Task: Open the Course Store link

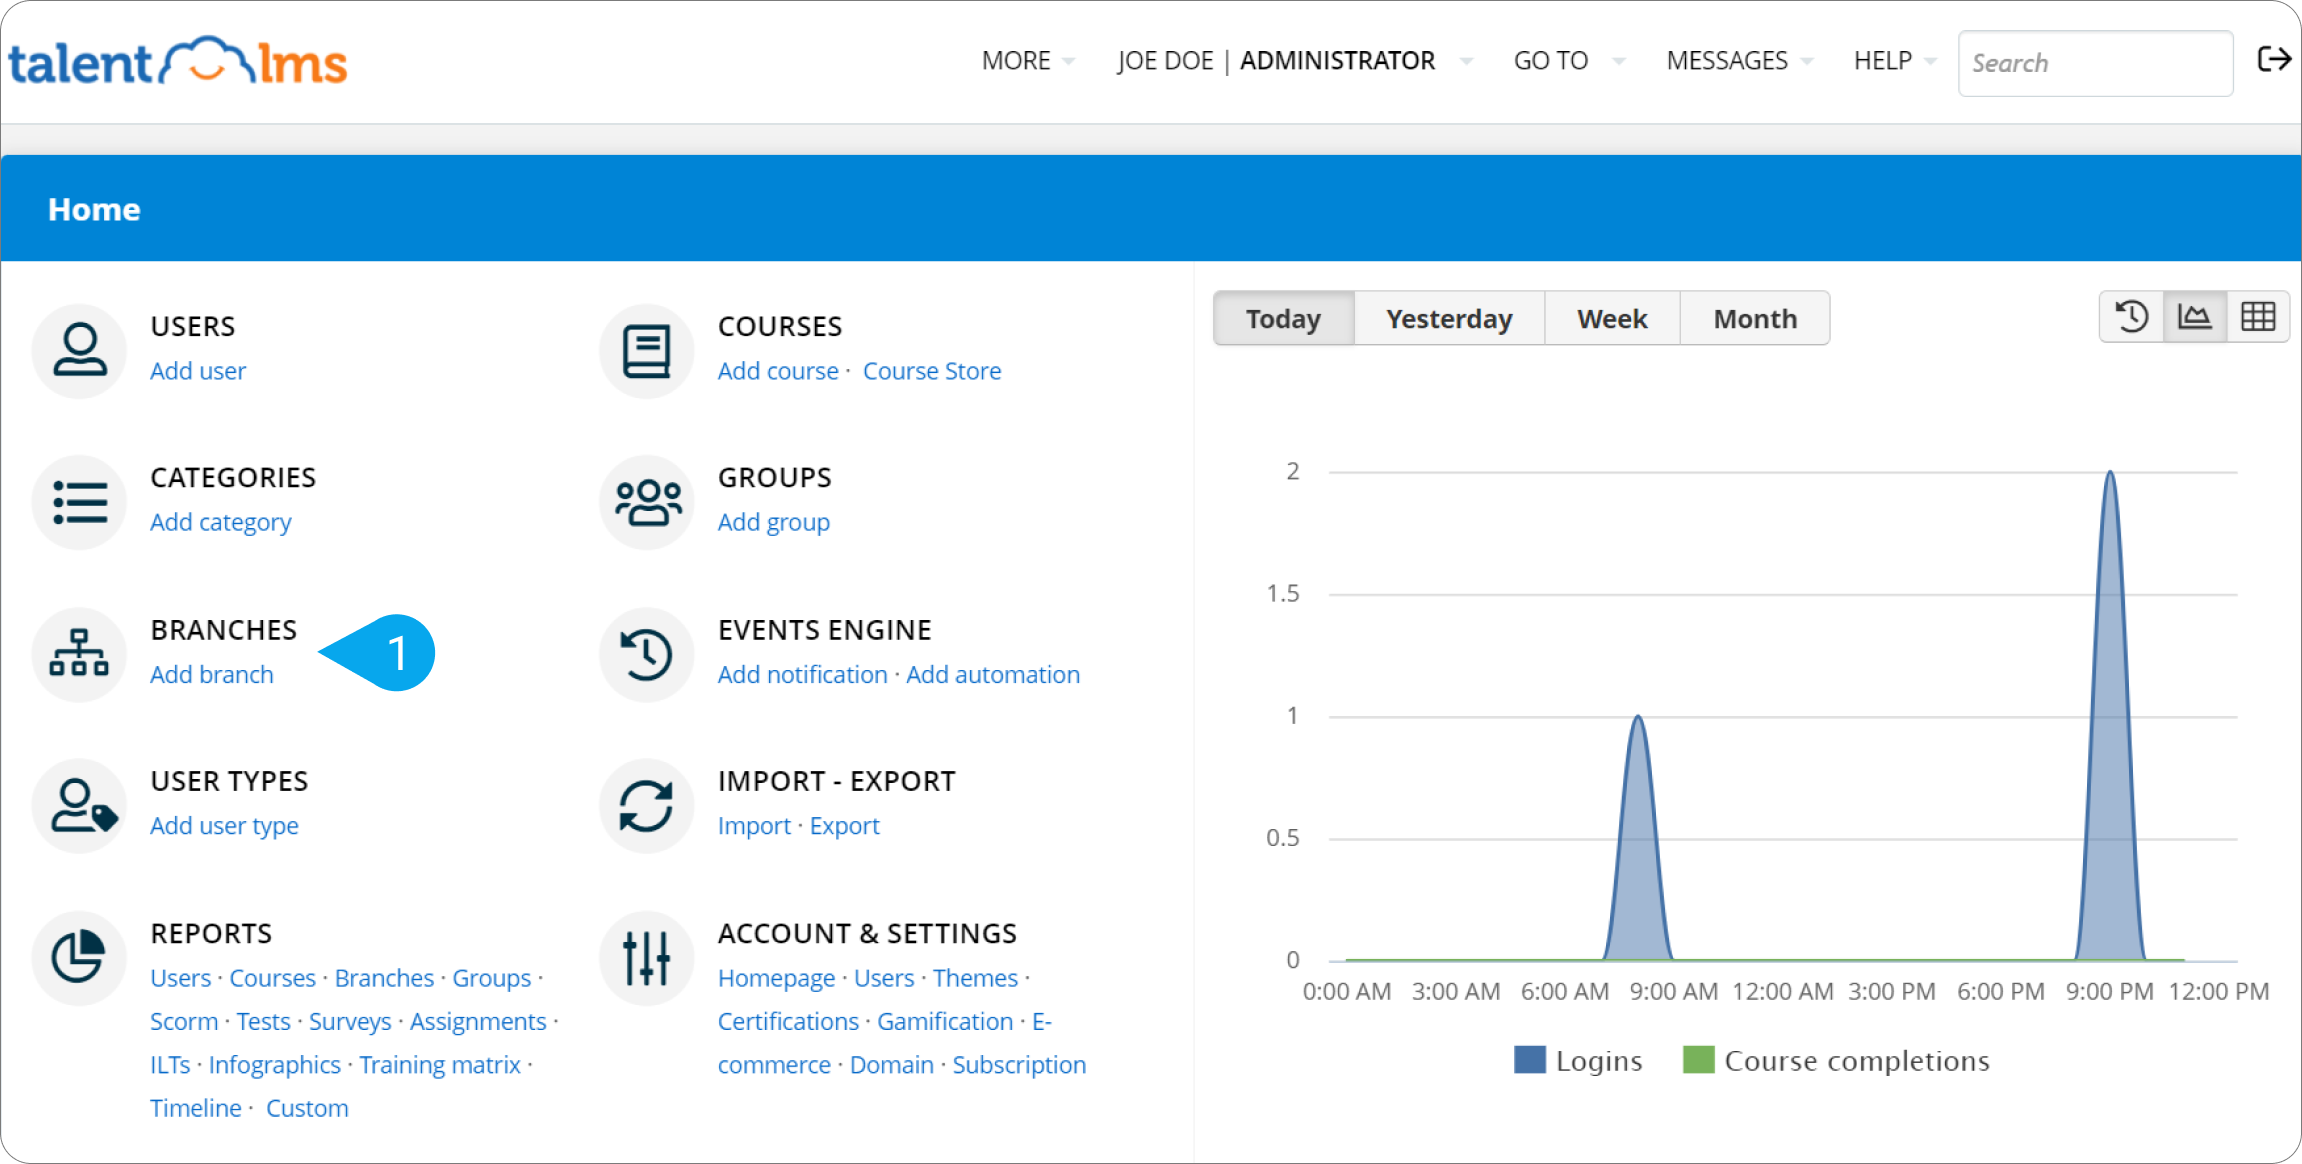Action: coord(932,371)
